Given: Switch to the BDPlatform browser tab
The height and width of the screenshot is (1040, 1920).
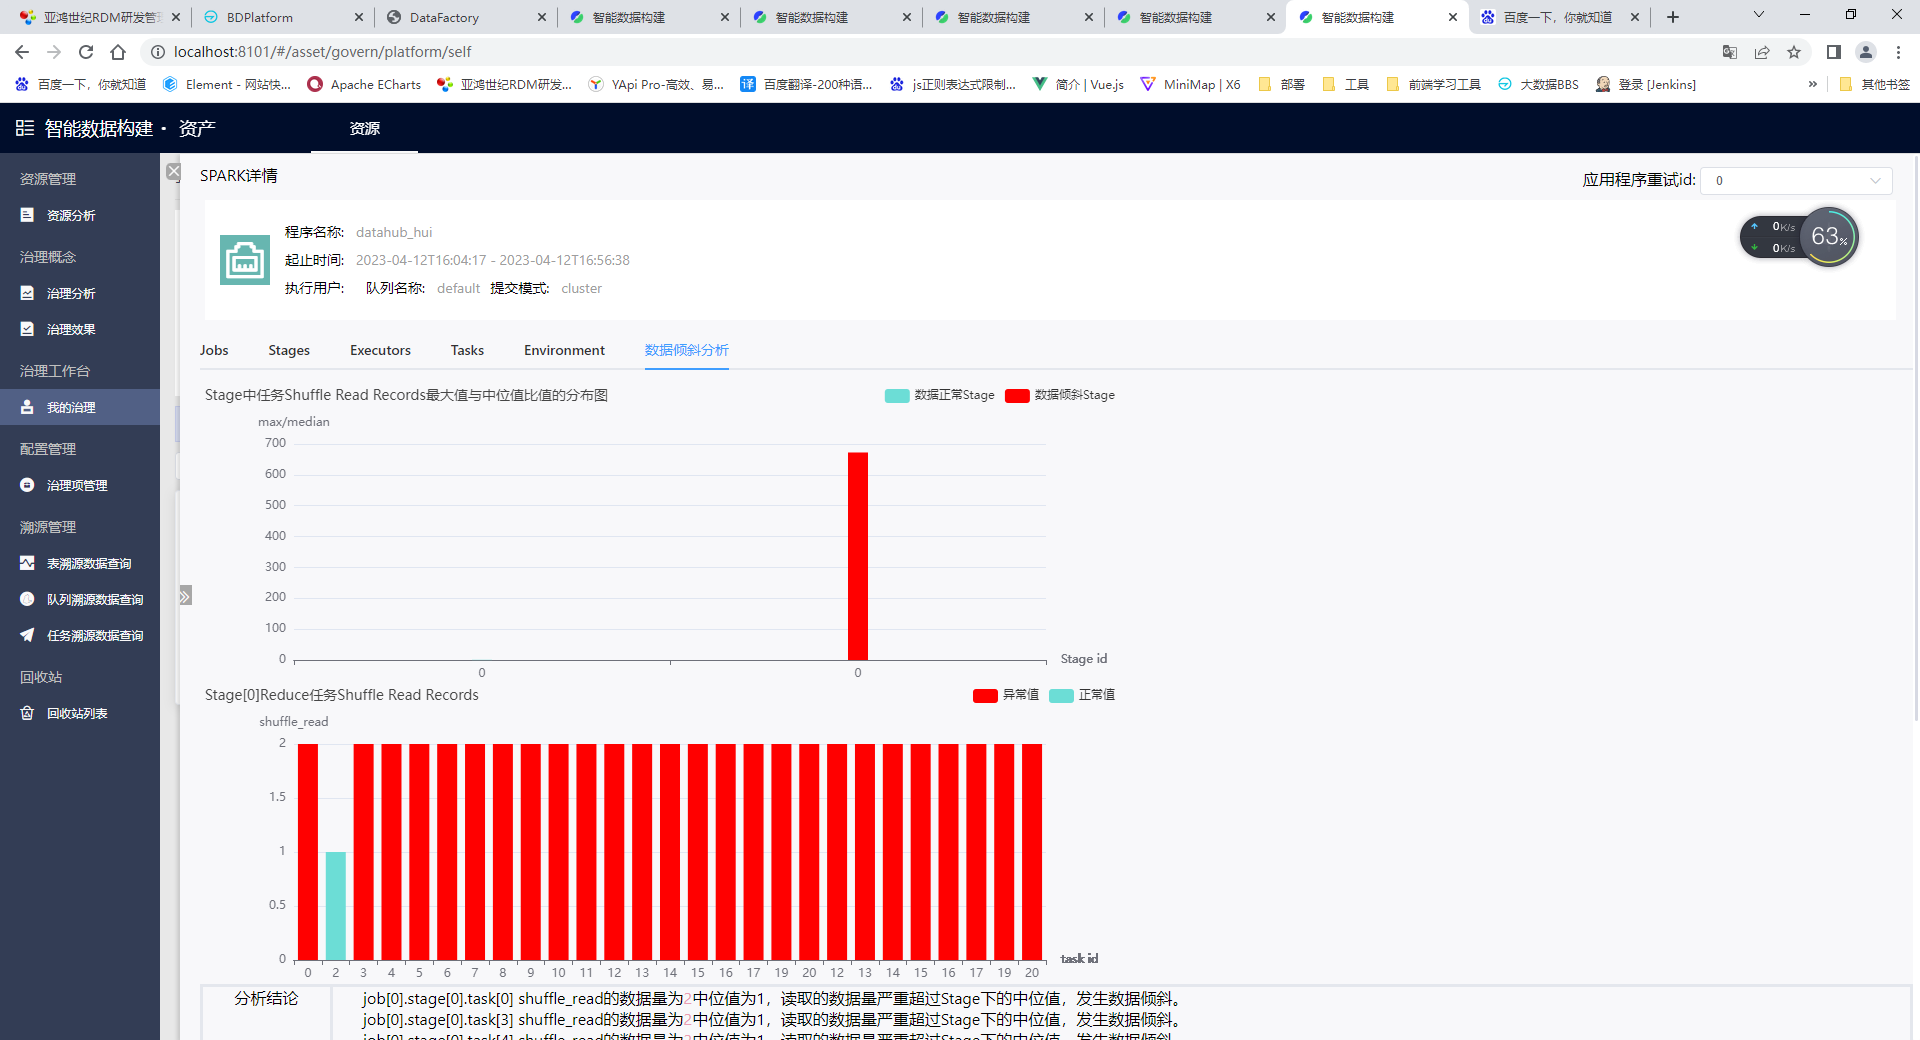Looking at the screenshot, I should tap(282, 17).
